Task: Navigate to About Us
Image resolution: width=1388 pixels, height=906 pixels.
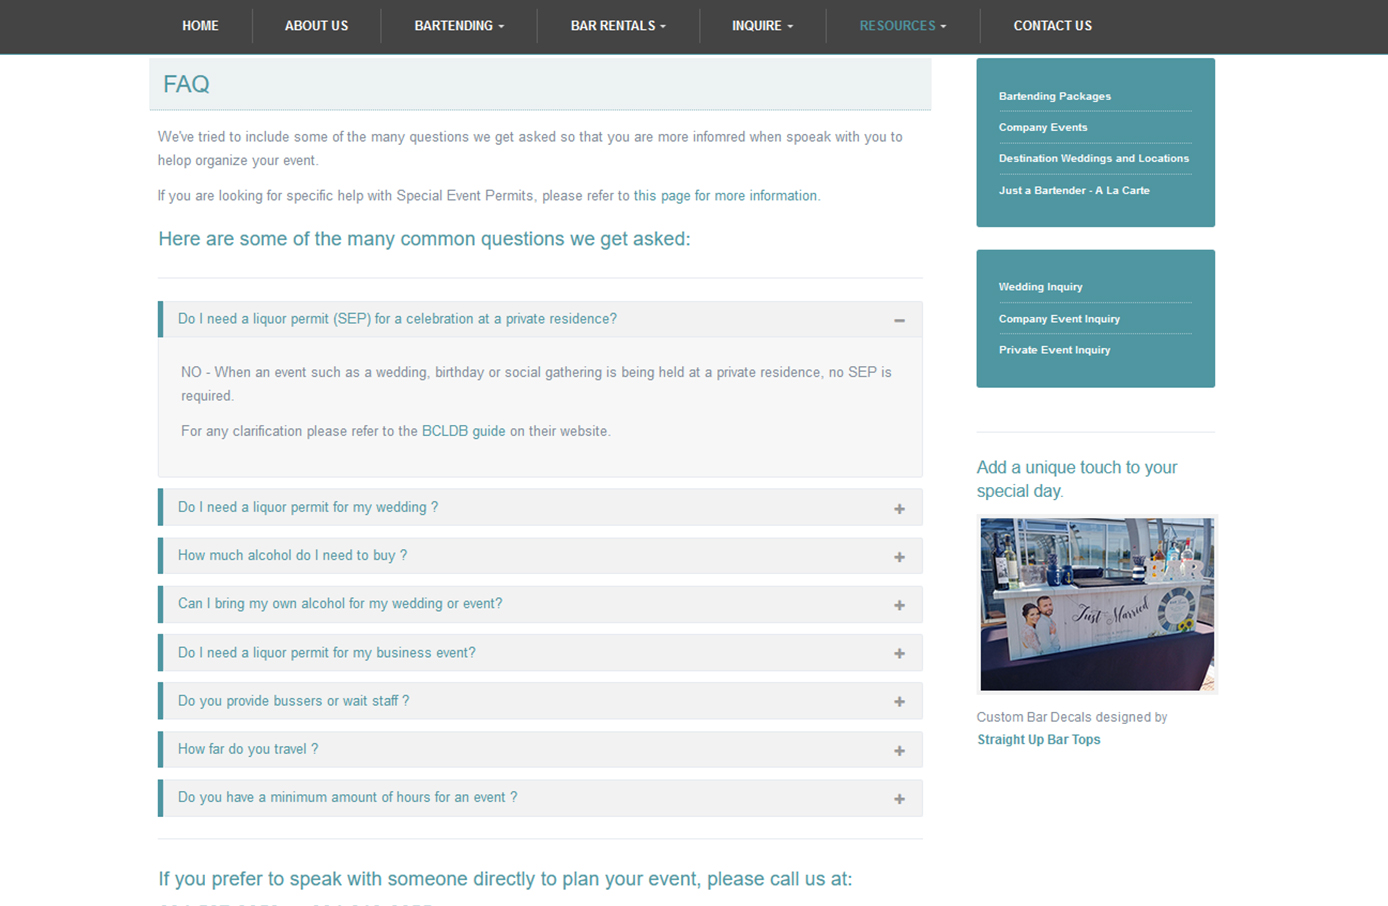Action: 316,26
